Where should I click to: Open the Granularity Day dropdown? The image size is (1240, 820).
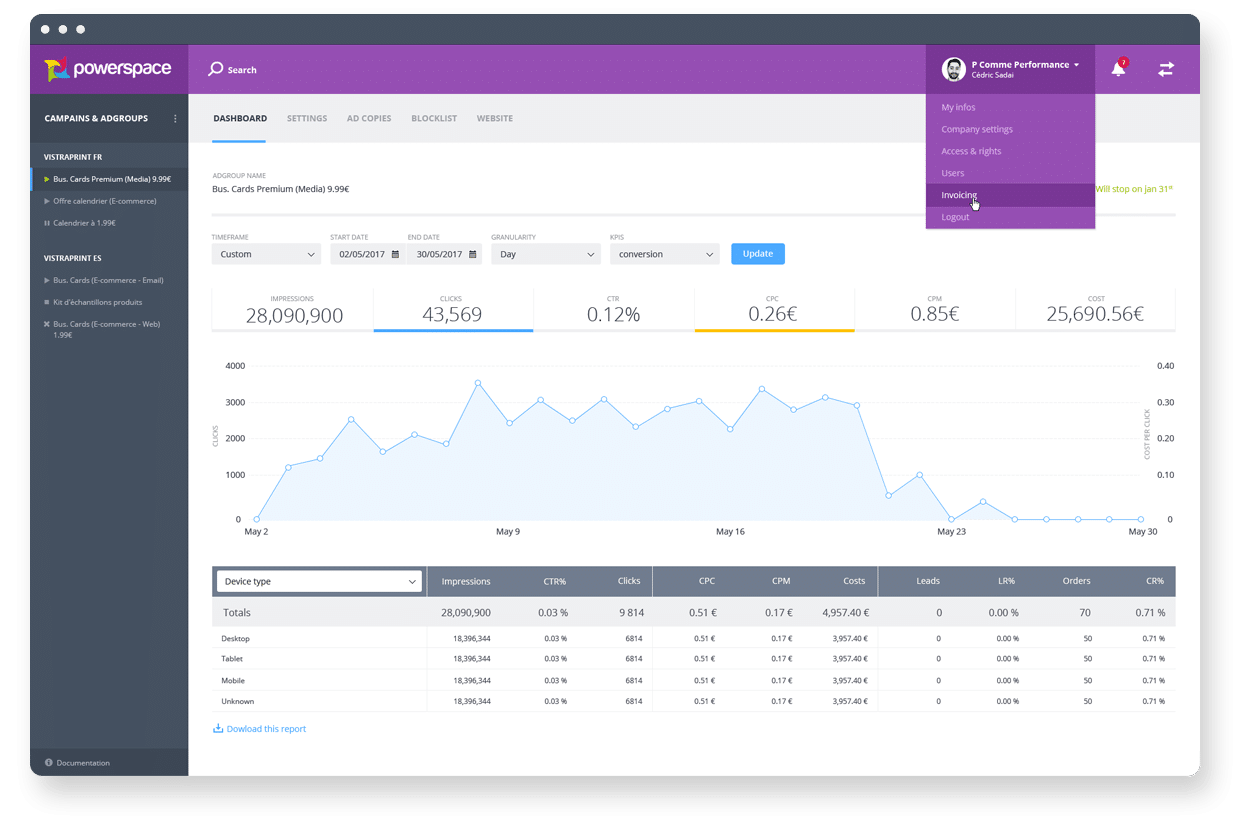coord(546,254)
